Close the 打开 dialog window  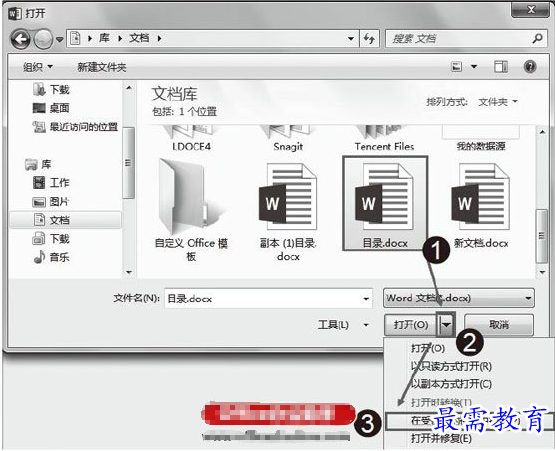[530, 10]
